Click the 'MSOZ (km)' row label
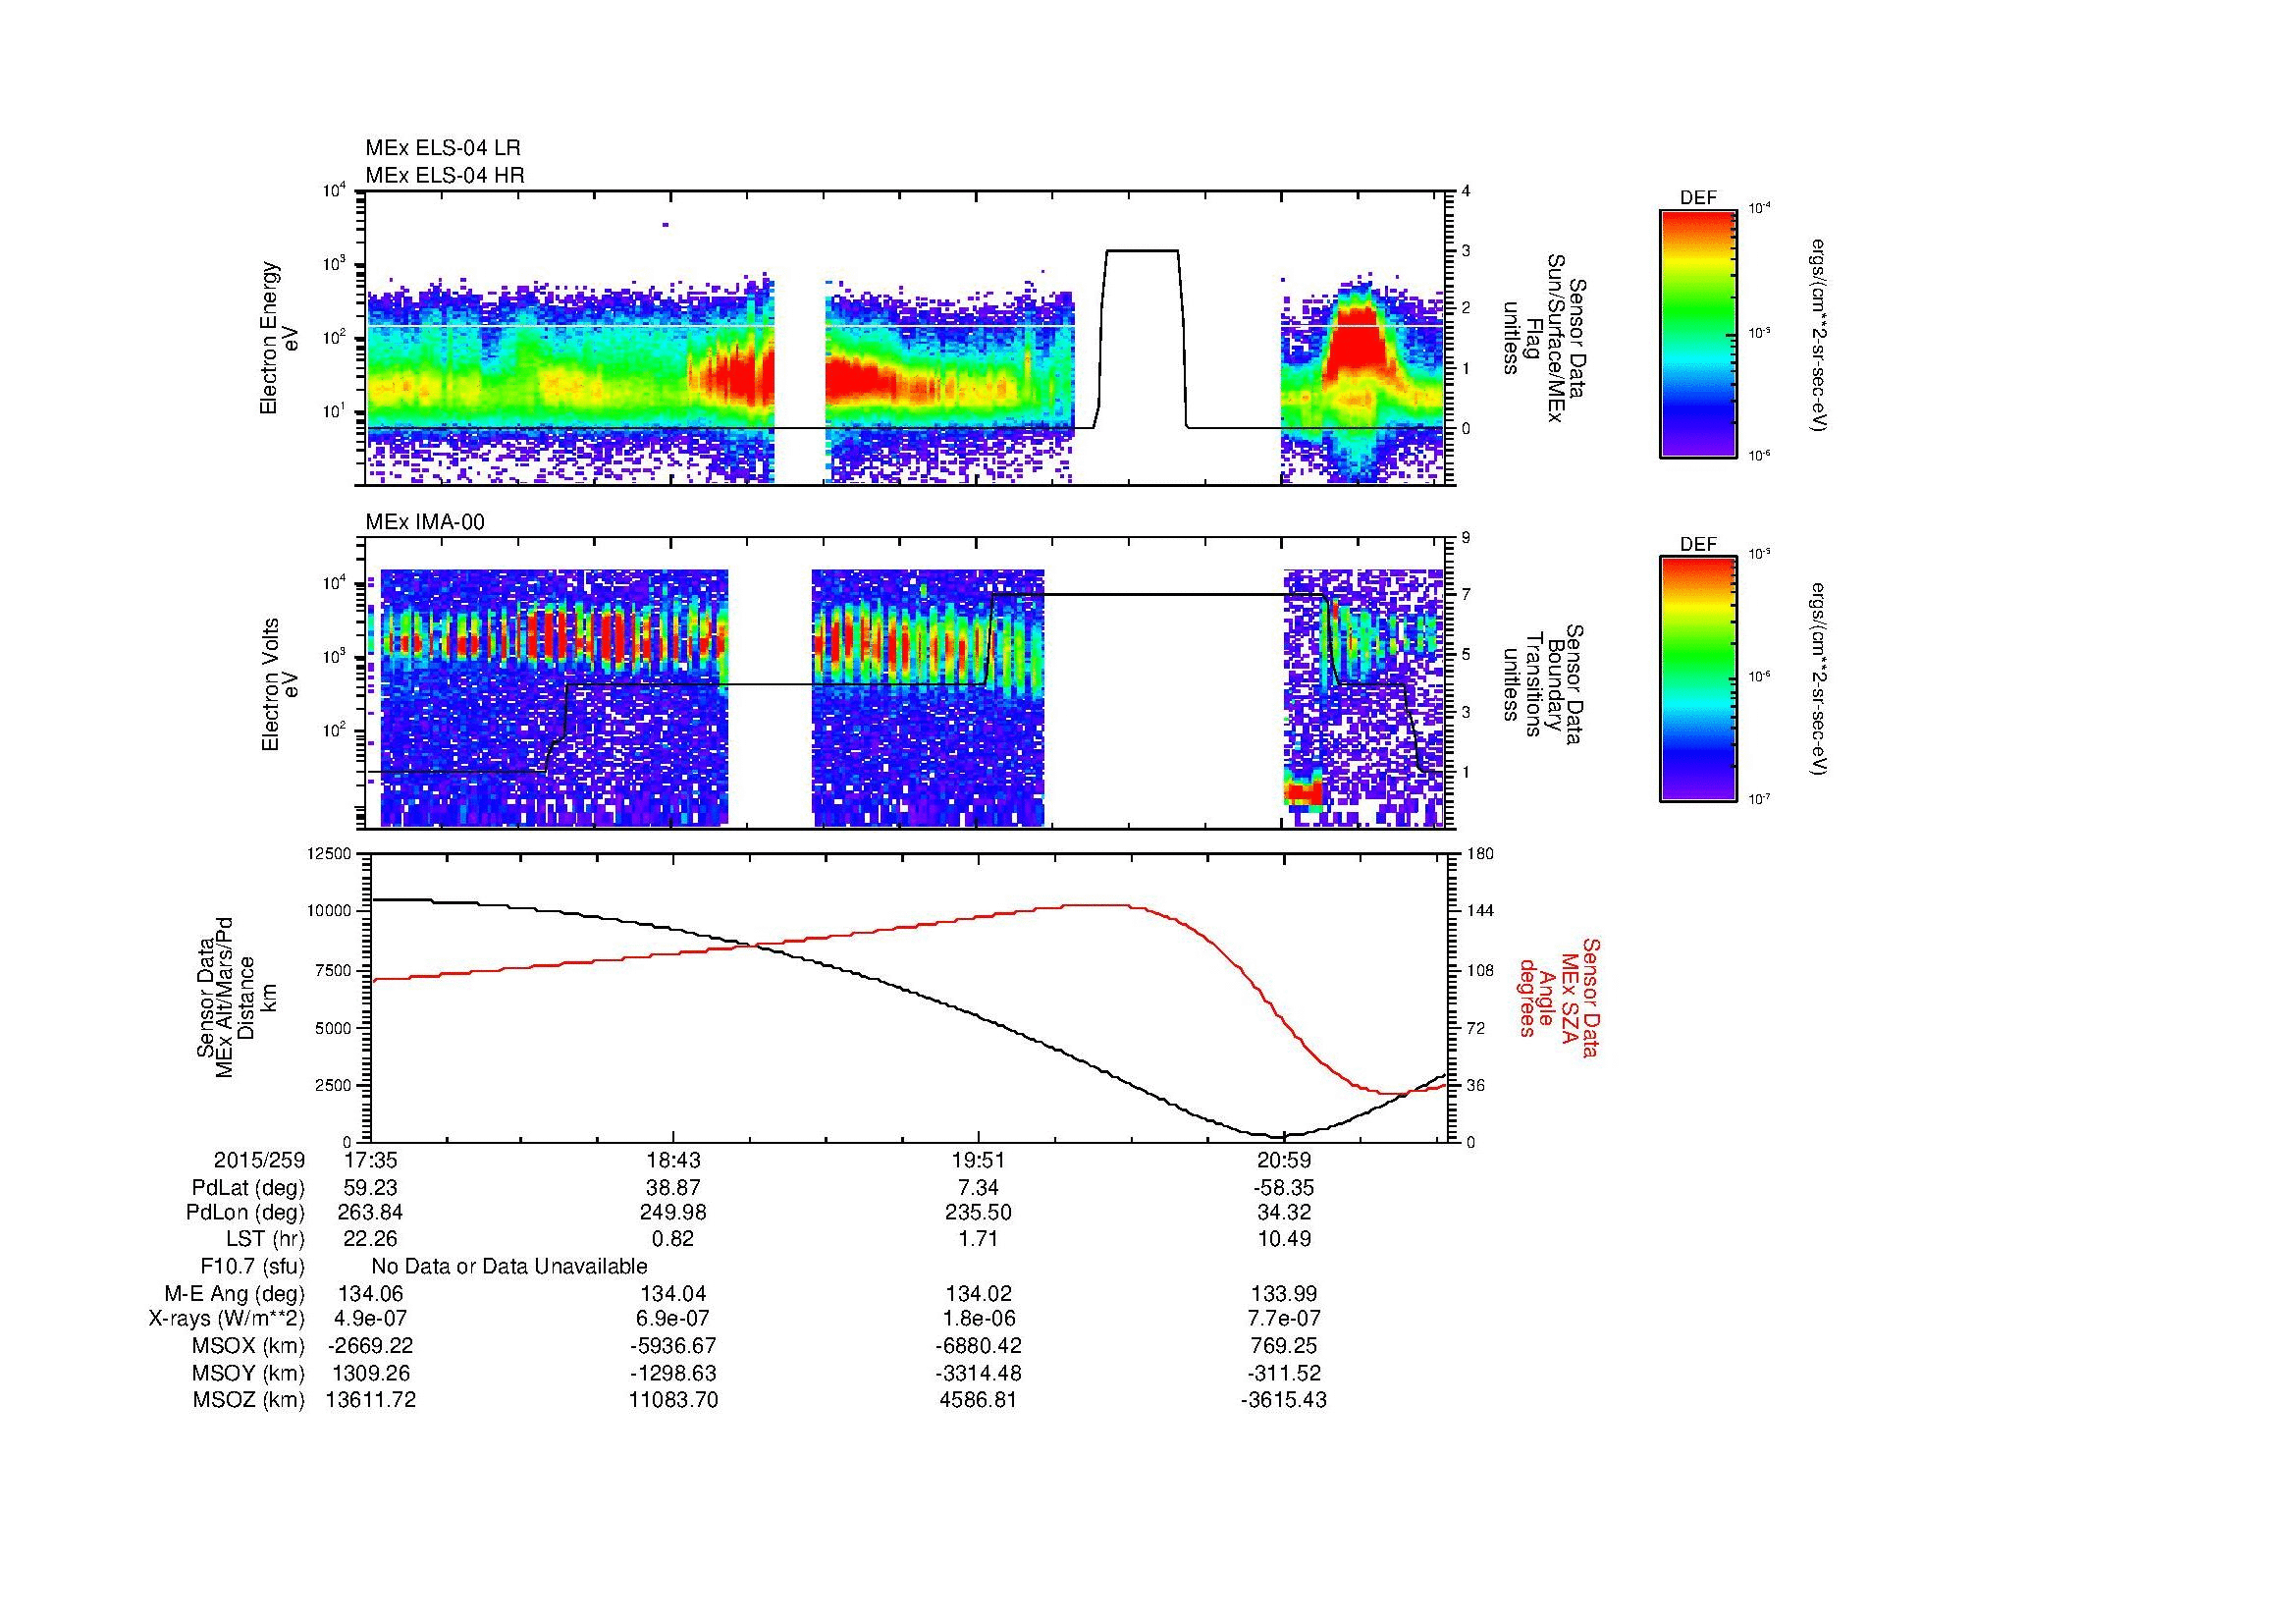 (249, 1400)
